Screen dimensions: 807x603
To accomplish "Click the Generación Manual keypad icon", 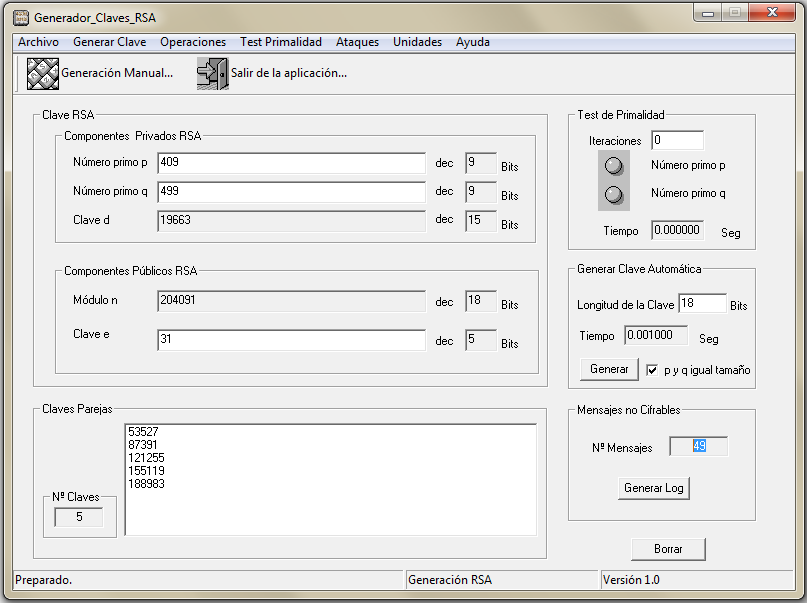I will [x=42, y=74].
